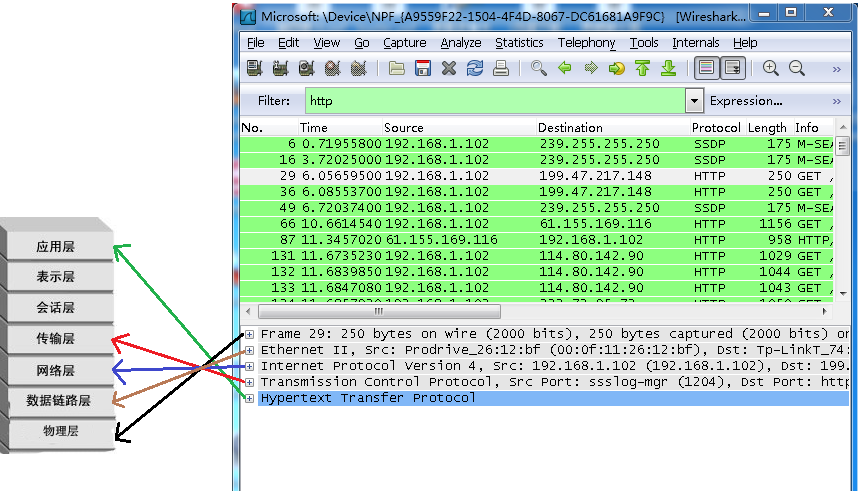Close the capture file X icon
The width and height of the screenshot is (858, 493).
(449, 68)
